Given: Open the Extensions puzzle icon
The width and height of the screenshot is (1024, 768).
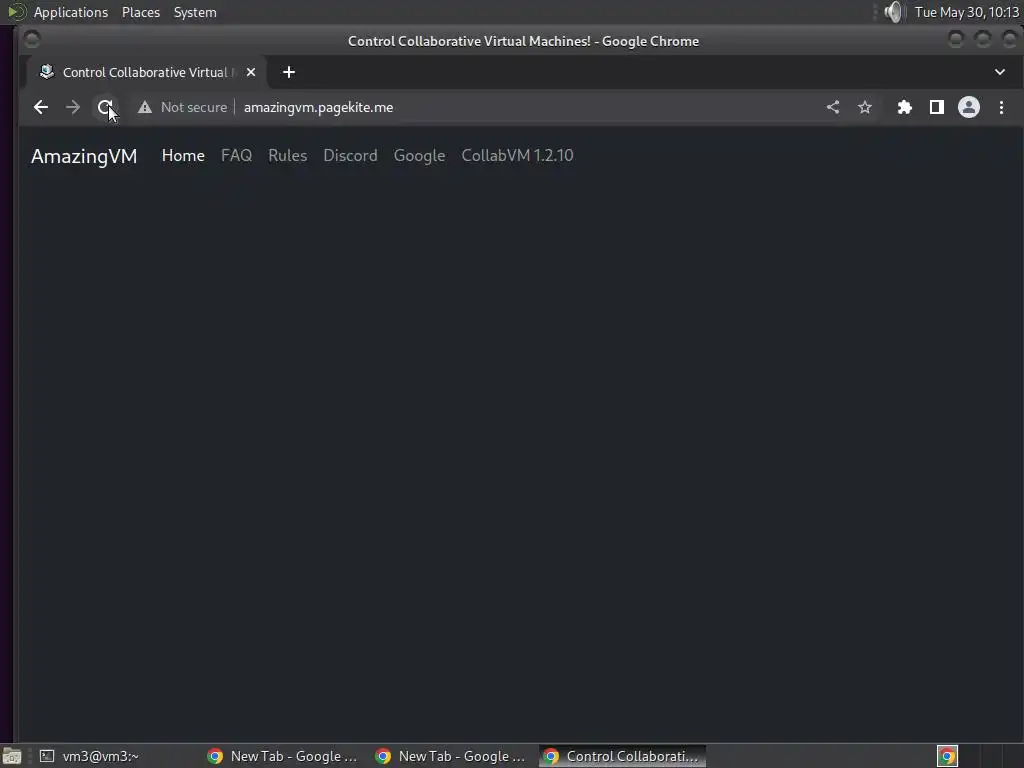Looking at the screenshot, I should 904,107.
